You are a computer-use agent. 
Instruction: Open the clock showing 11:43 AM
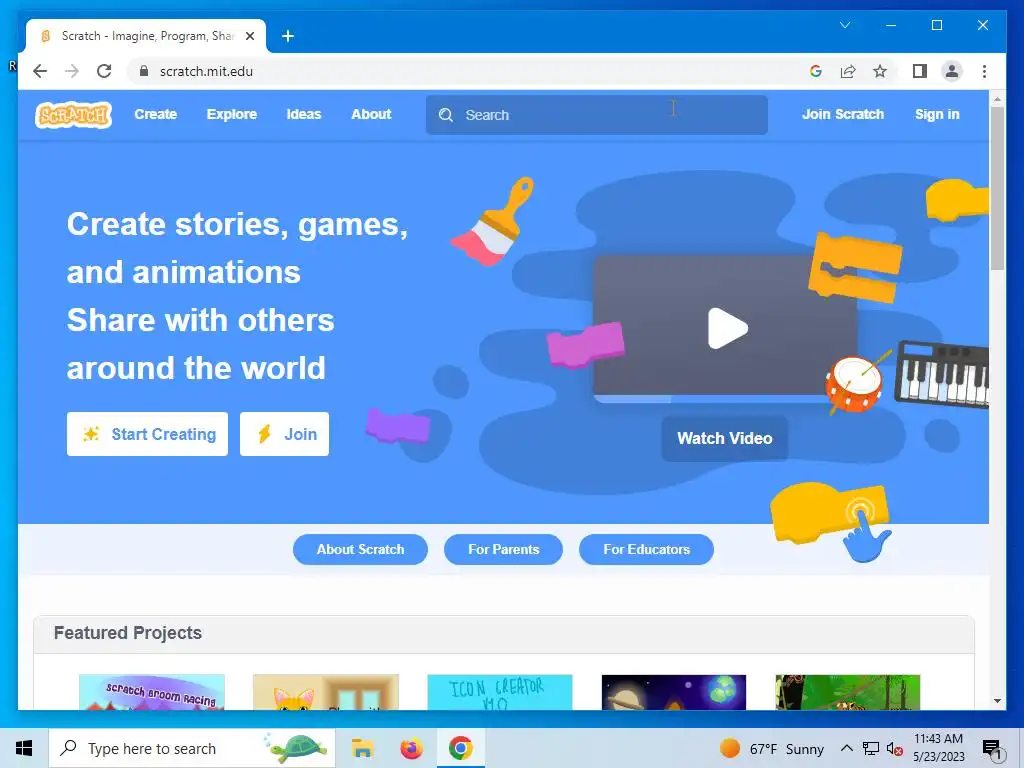(x=938, y=748)
